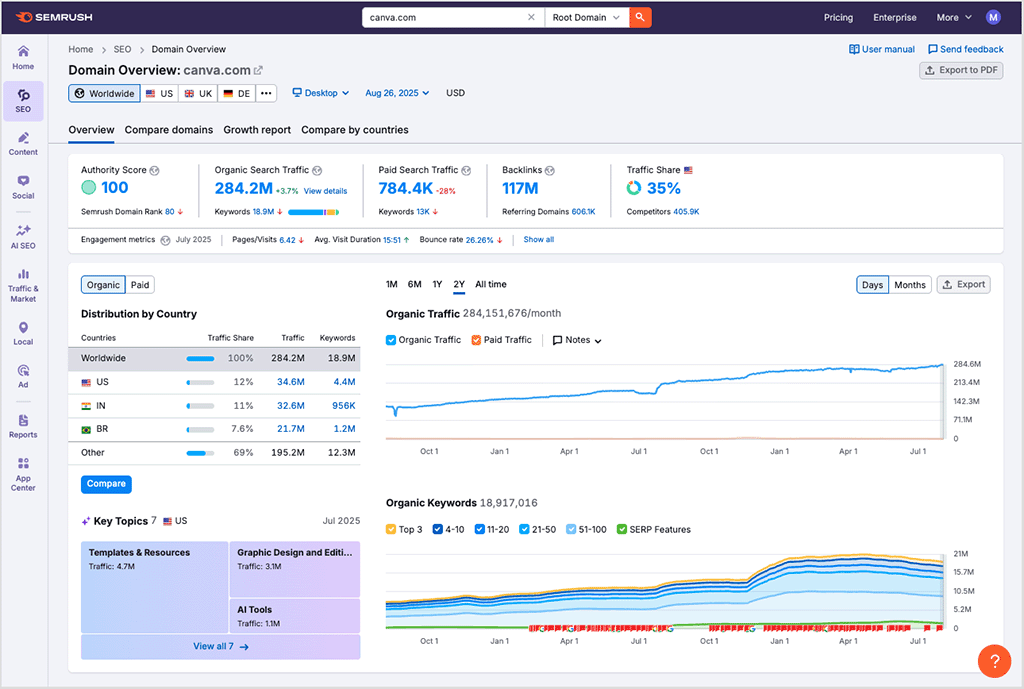Click the keywords distribution color bar

[313, 212]
